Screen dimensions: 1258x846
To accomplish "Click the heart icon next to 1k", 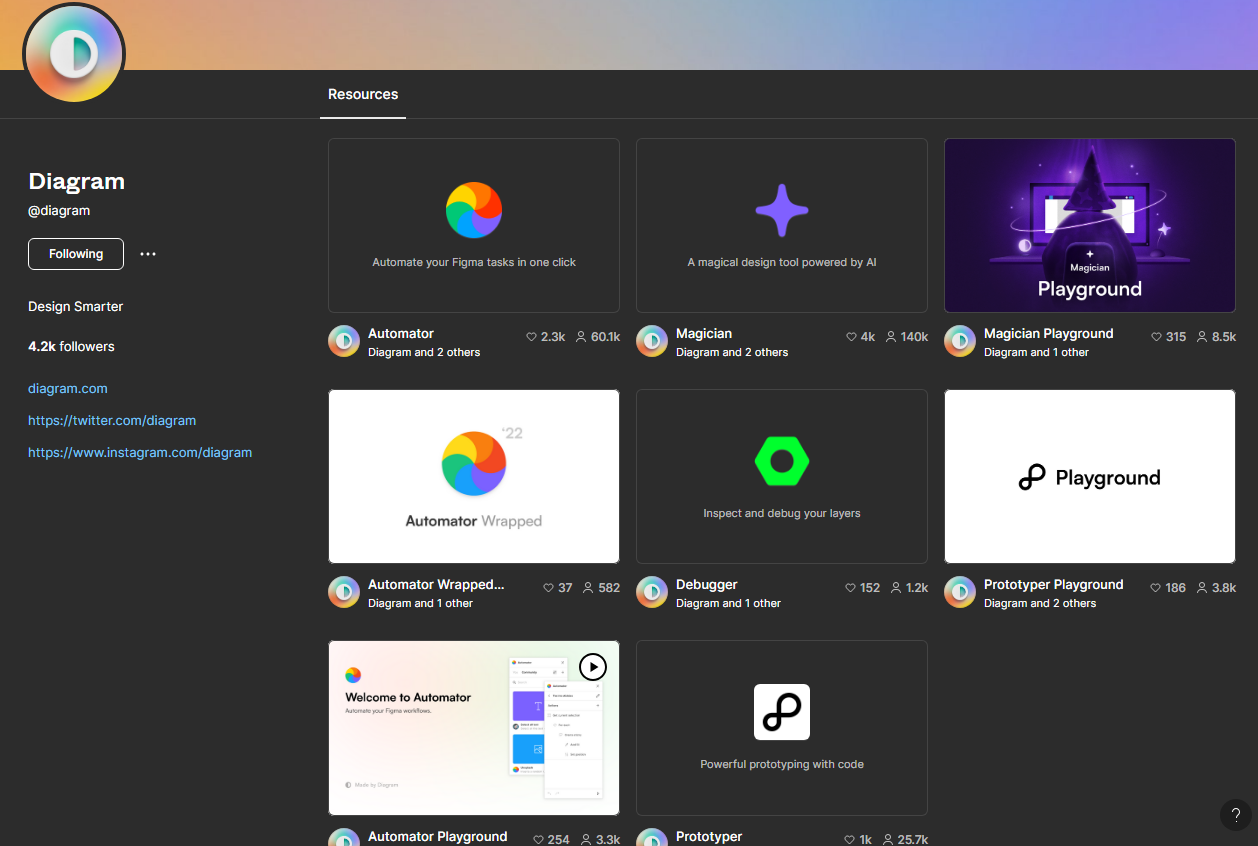I will pyautogui.click(x=850, y=840).
